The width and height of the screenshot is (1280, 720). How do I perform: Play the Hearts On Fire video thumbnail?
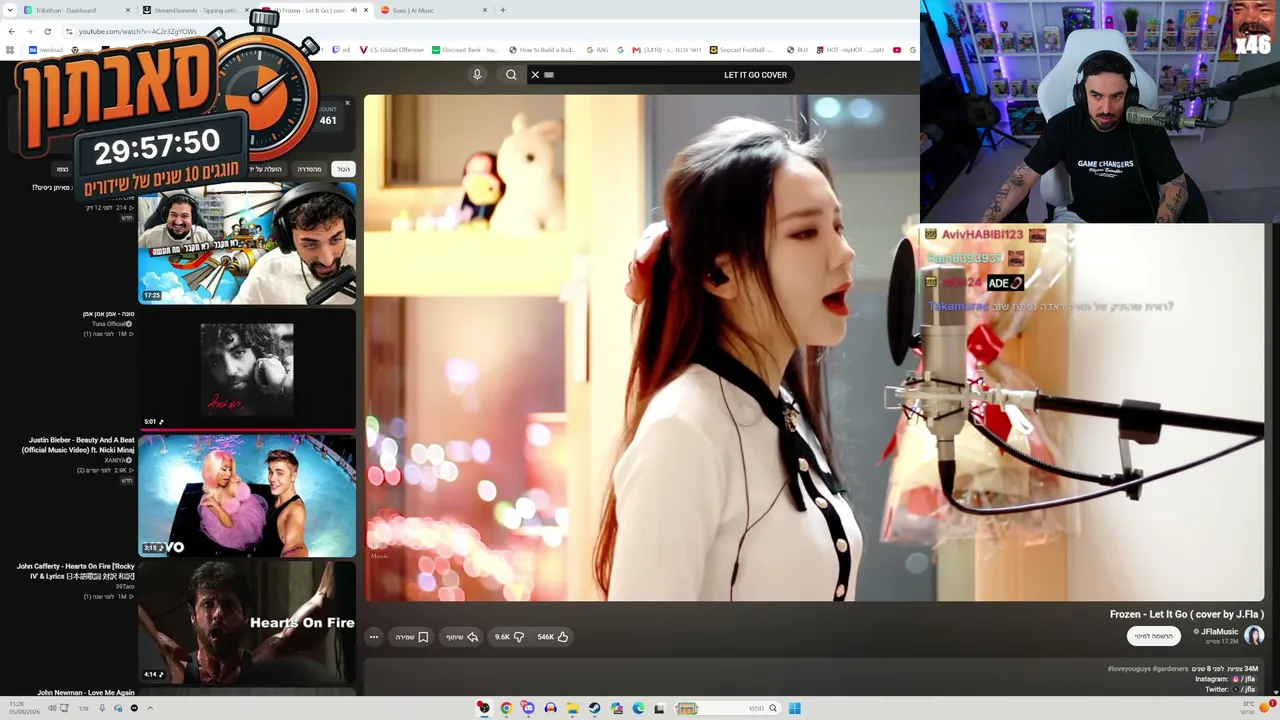tap(247, 621)
